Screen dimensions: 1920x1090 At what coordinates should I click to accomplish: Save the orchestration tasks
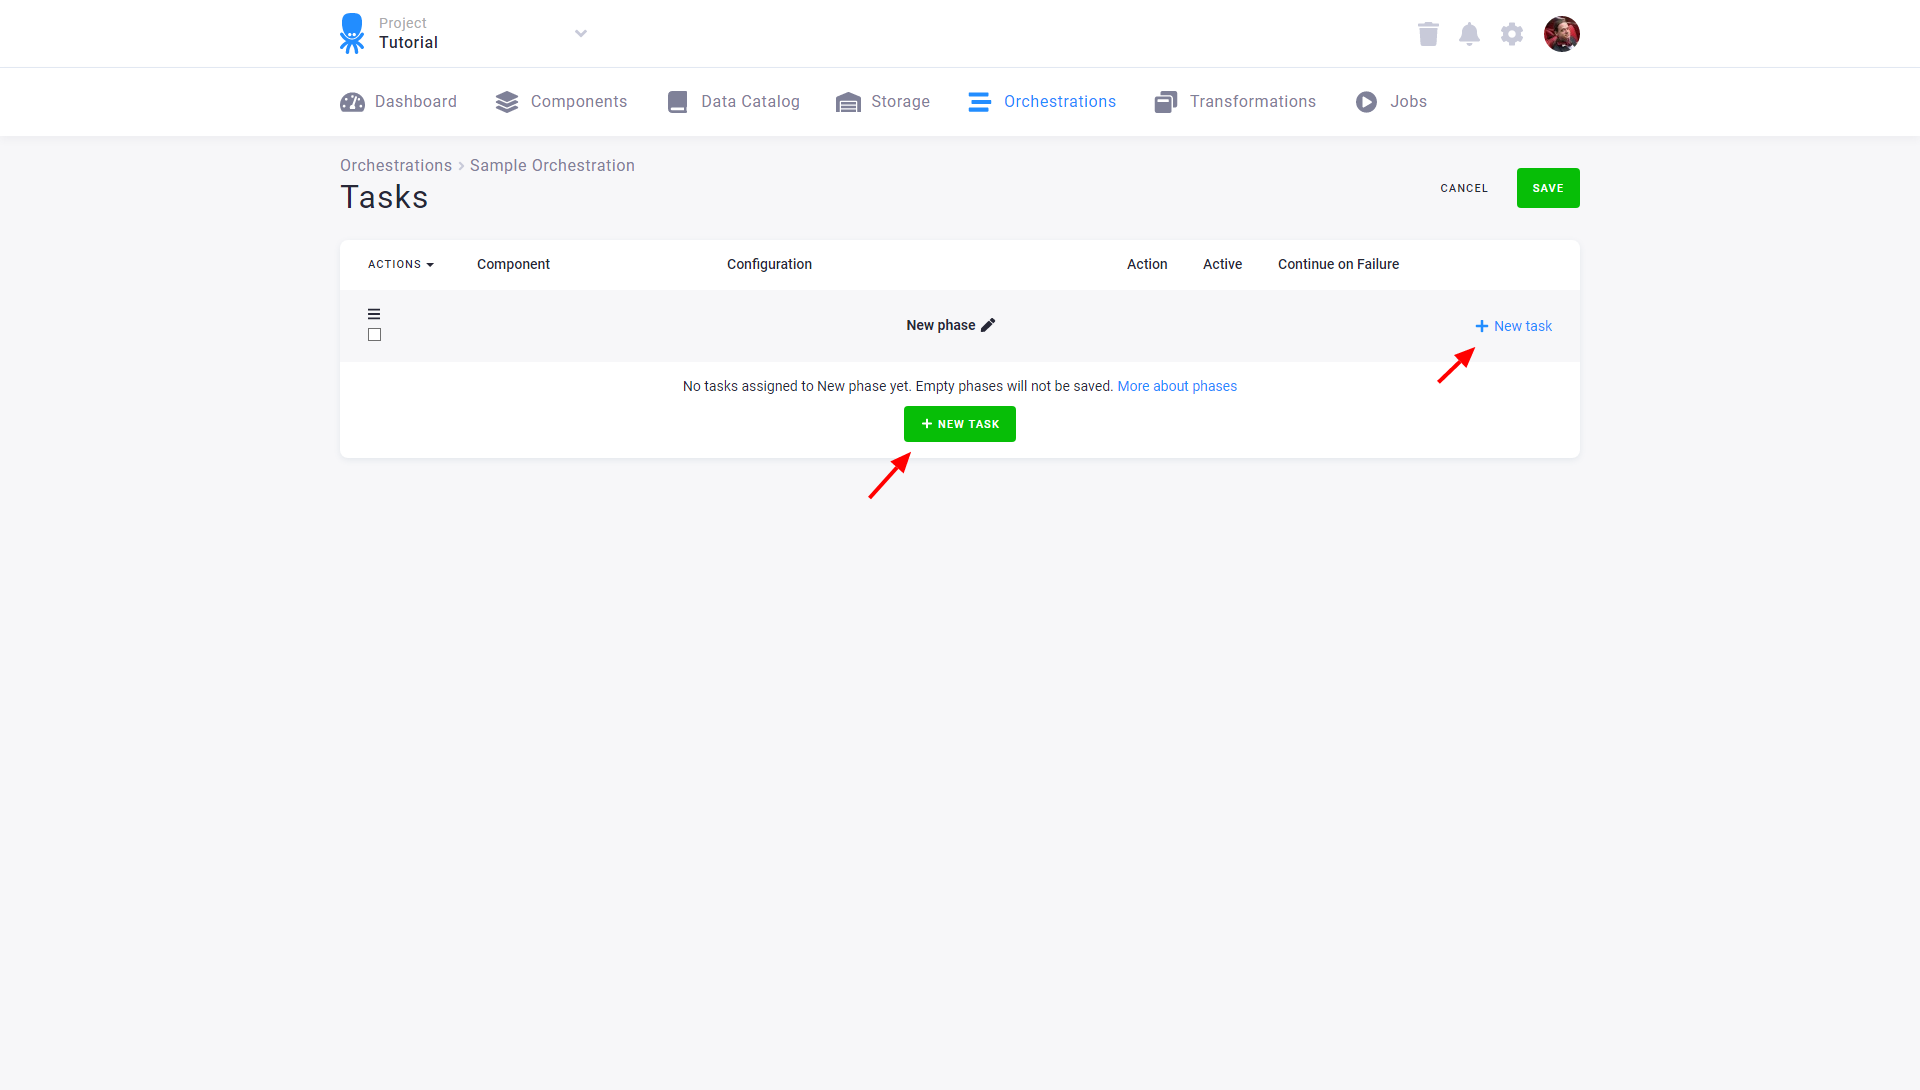pos(1548,187)
